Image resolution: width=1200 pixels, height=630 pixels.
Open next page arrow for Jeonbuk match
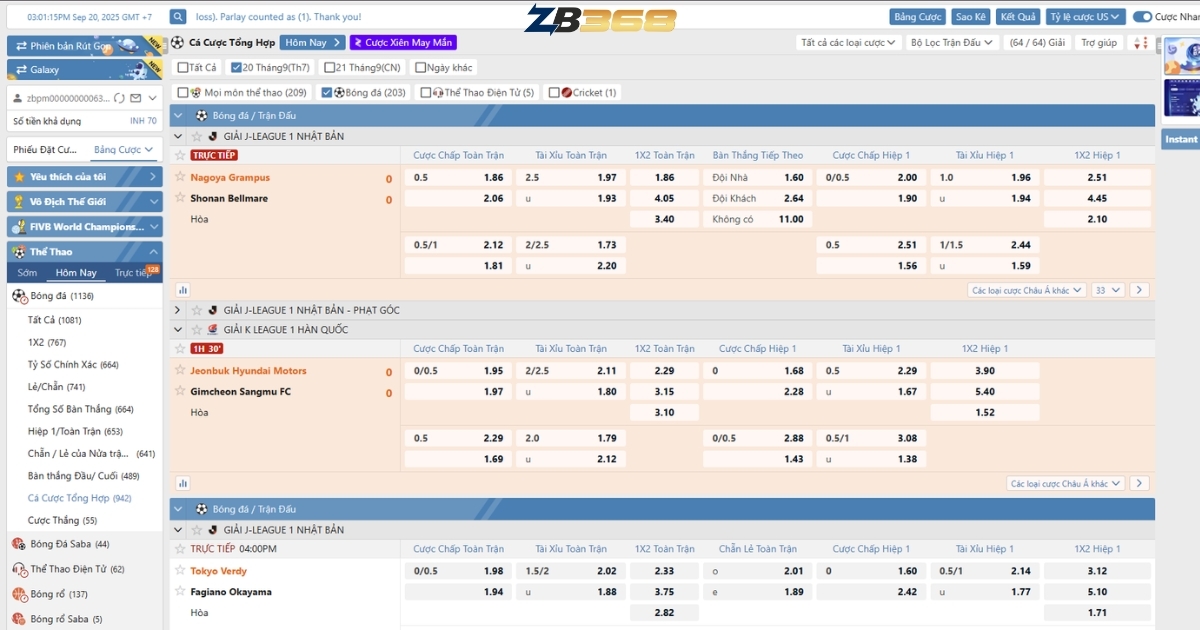click(1139, 483)
